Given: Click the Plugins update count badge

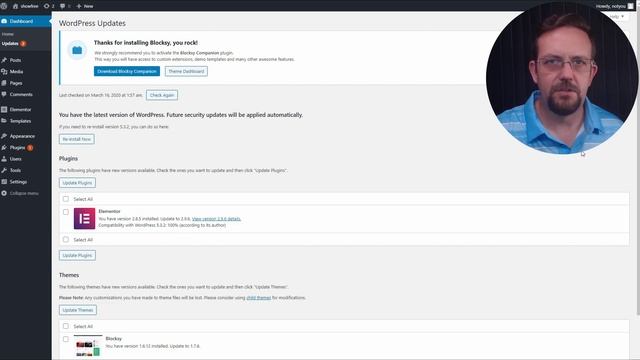Looking at the screenshot, I should pos(30,147).
